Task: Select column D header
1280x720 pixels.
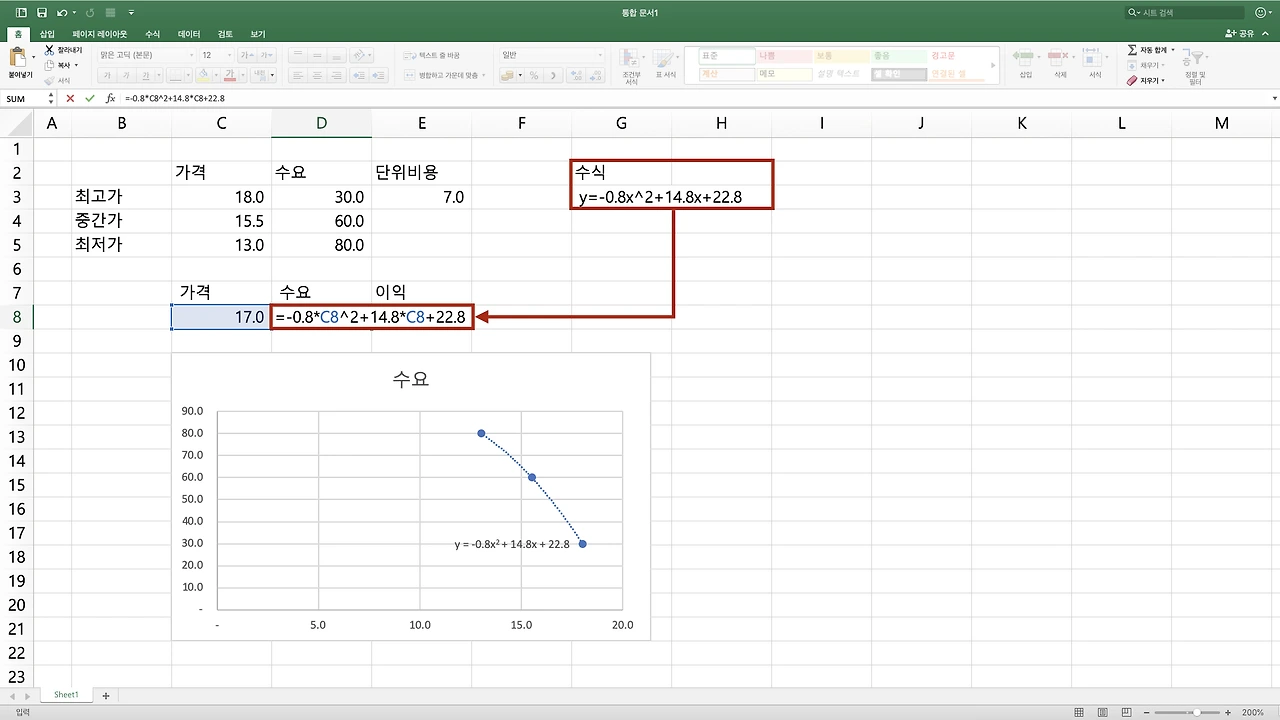Action: (x=321, y=123)
